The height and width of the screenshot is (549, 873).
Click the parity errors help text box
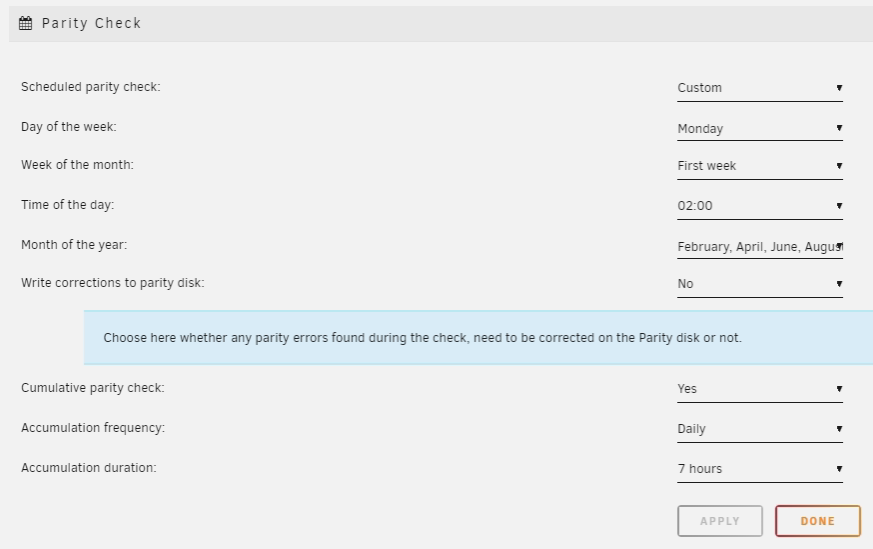[x=478, y=338]
